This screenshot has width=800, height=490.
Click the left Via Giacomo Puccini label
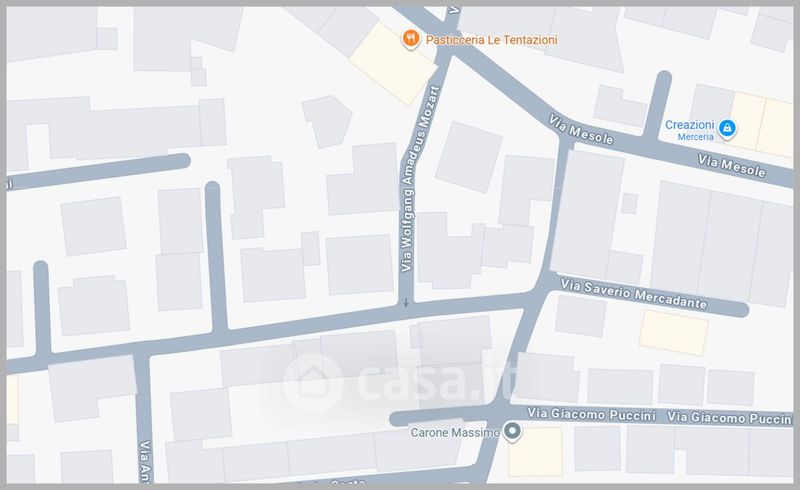point(591,414)
